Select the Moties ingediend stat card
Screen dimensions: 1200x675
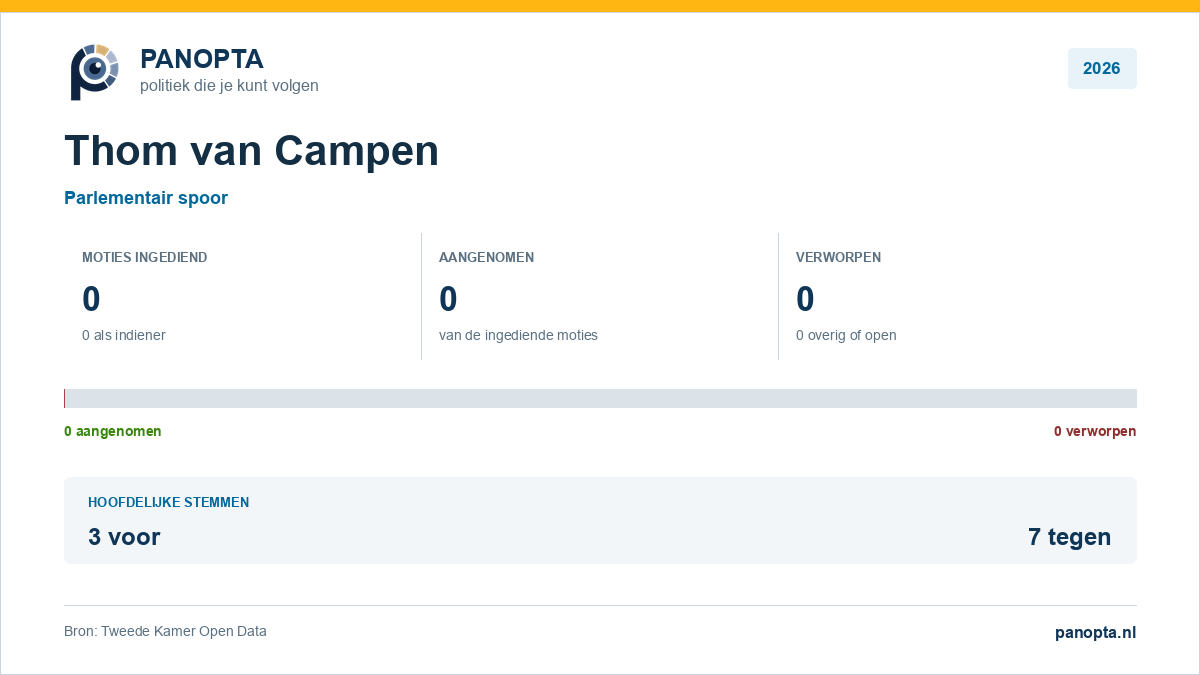coord(243,296)
